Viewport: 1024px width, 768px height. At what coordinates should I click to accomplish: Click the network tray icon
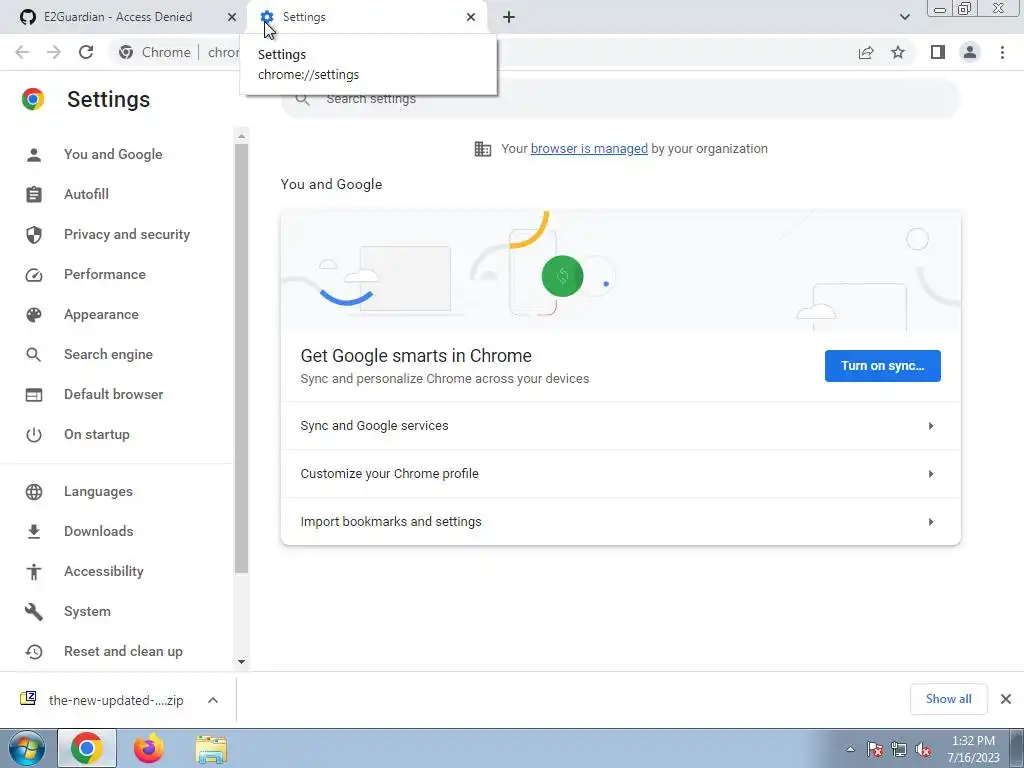(x=899, y=749)
